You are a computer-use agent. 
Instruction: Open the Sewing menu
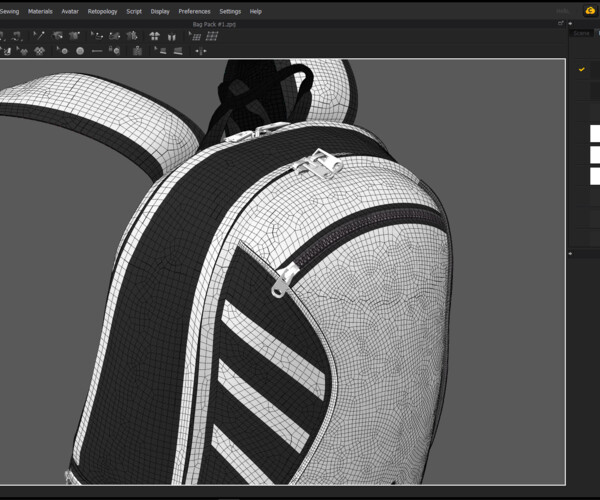click(x=9, y=11)
